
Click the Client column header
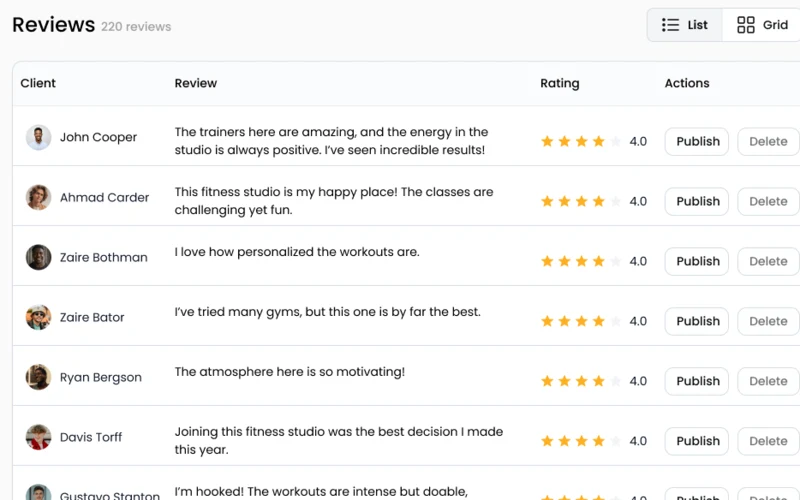tap(38, 83)
